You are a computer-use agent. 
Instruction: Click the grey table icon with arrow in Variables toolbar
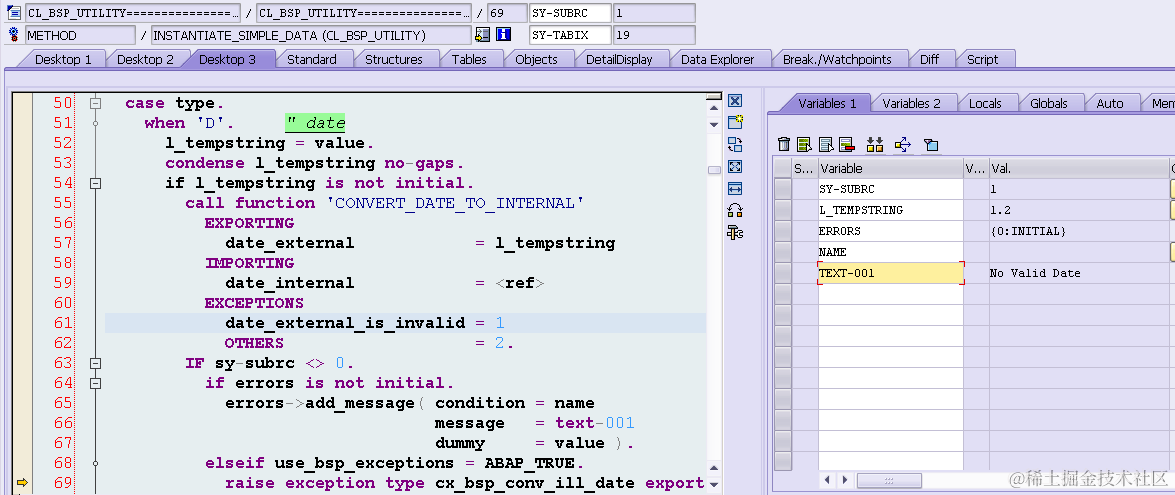pyautogui.click(x=826, y=145)
